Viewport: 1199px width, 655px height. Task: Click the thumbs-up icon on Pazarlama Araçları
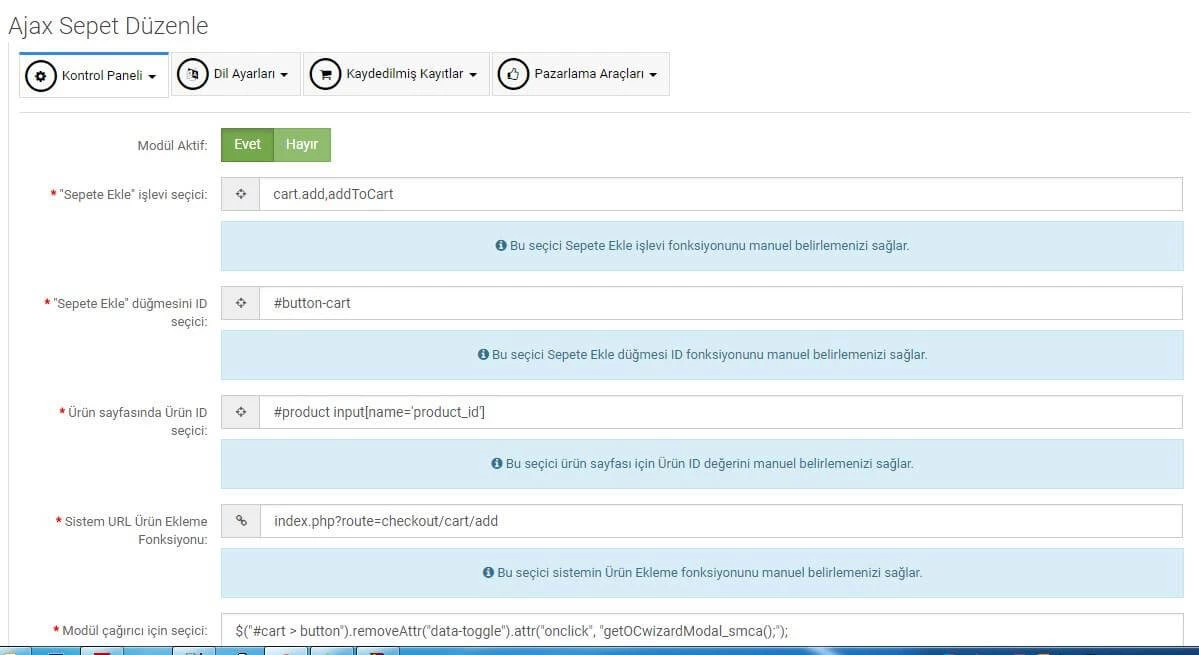514,73
